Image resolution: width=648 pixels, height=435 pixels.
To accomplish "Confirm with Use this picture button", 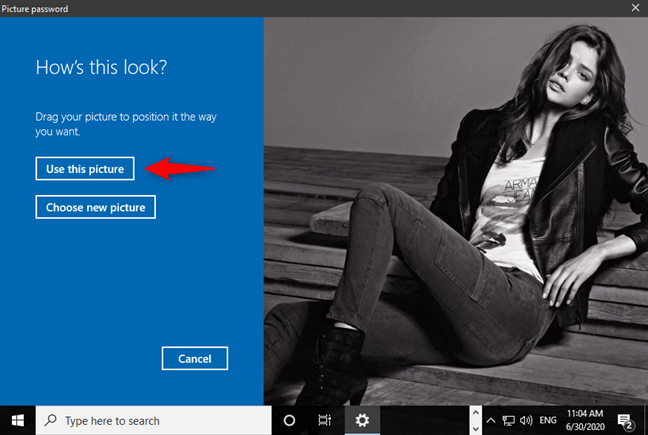I will pyautogui.click(x=85, y=169).
